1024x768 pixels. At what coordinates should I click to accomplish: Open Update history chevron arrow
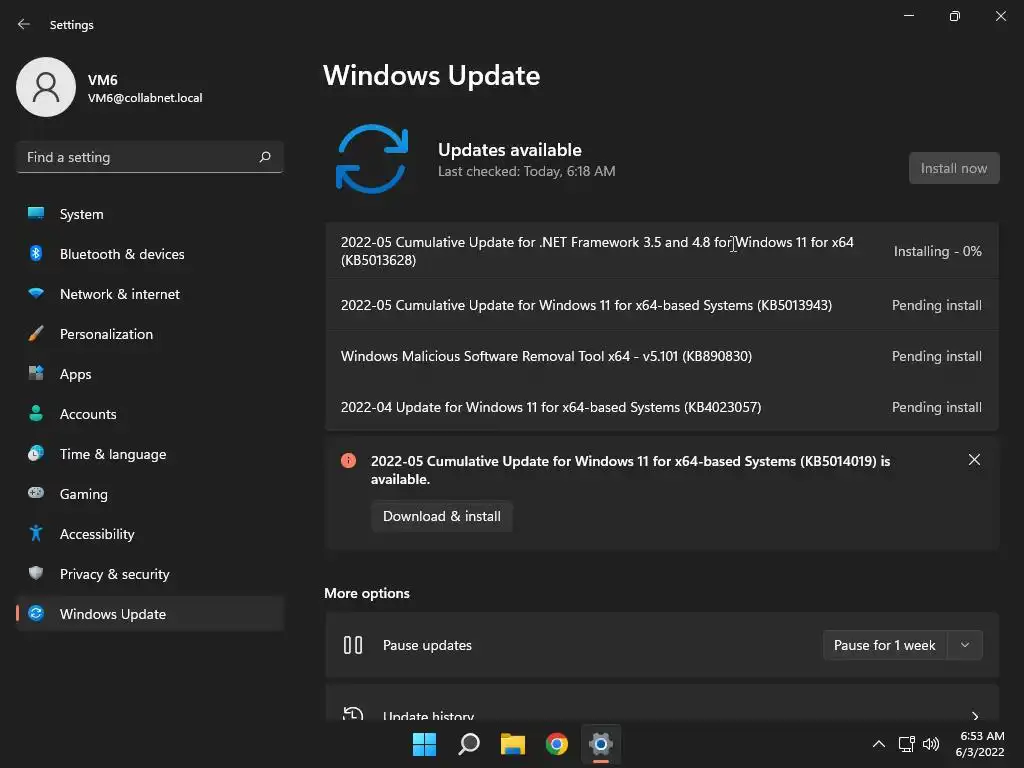[x=975, y=716]
